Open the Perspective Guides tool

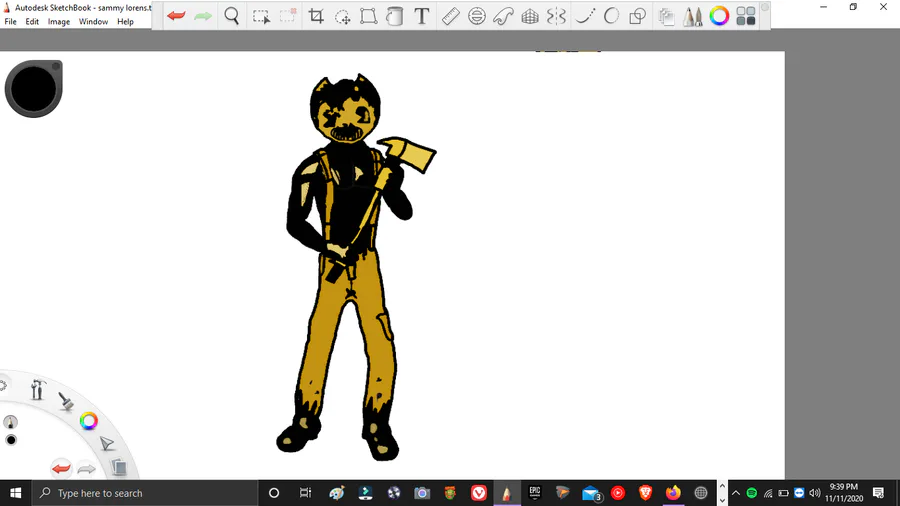[x=530, y=16]
